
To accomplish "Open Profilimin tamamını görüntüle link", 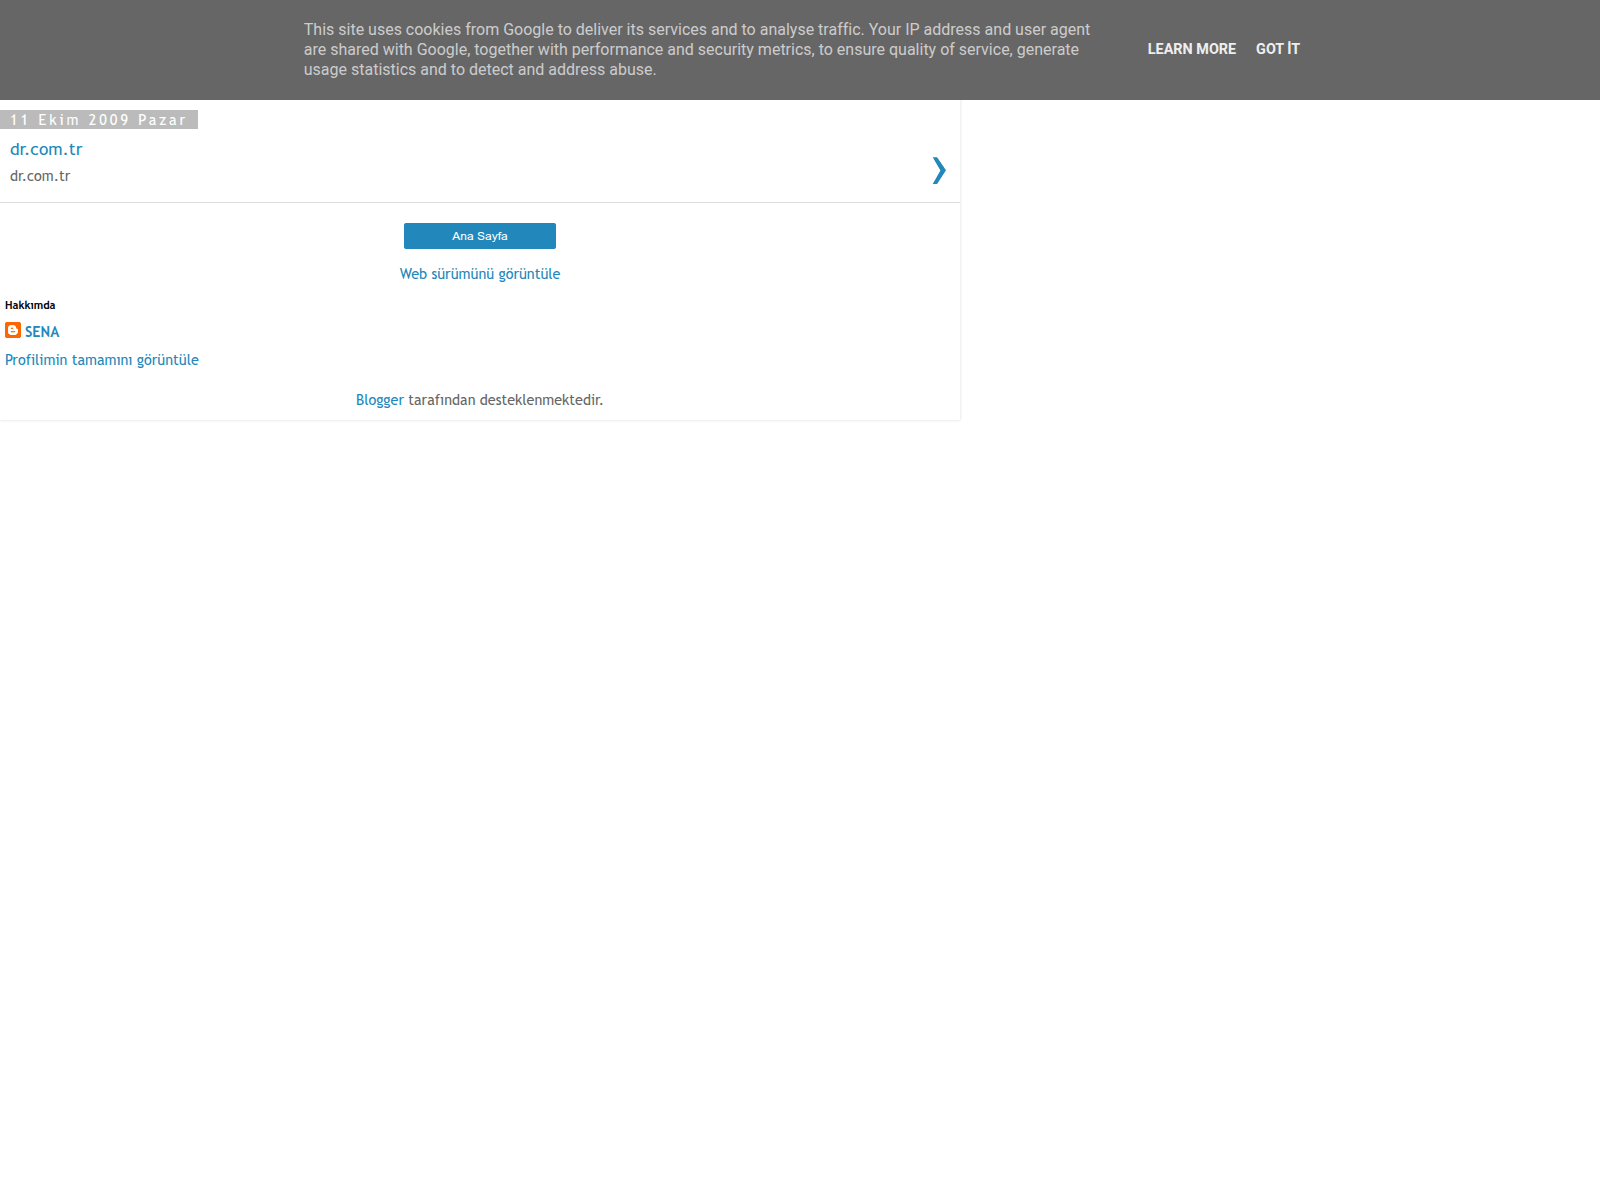I will pos(102,360).
